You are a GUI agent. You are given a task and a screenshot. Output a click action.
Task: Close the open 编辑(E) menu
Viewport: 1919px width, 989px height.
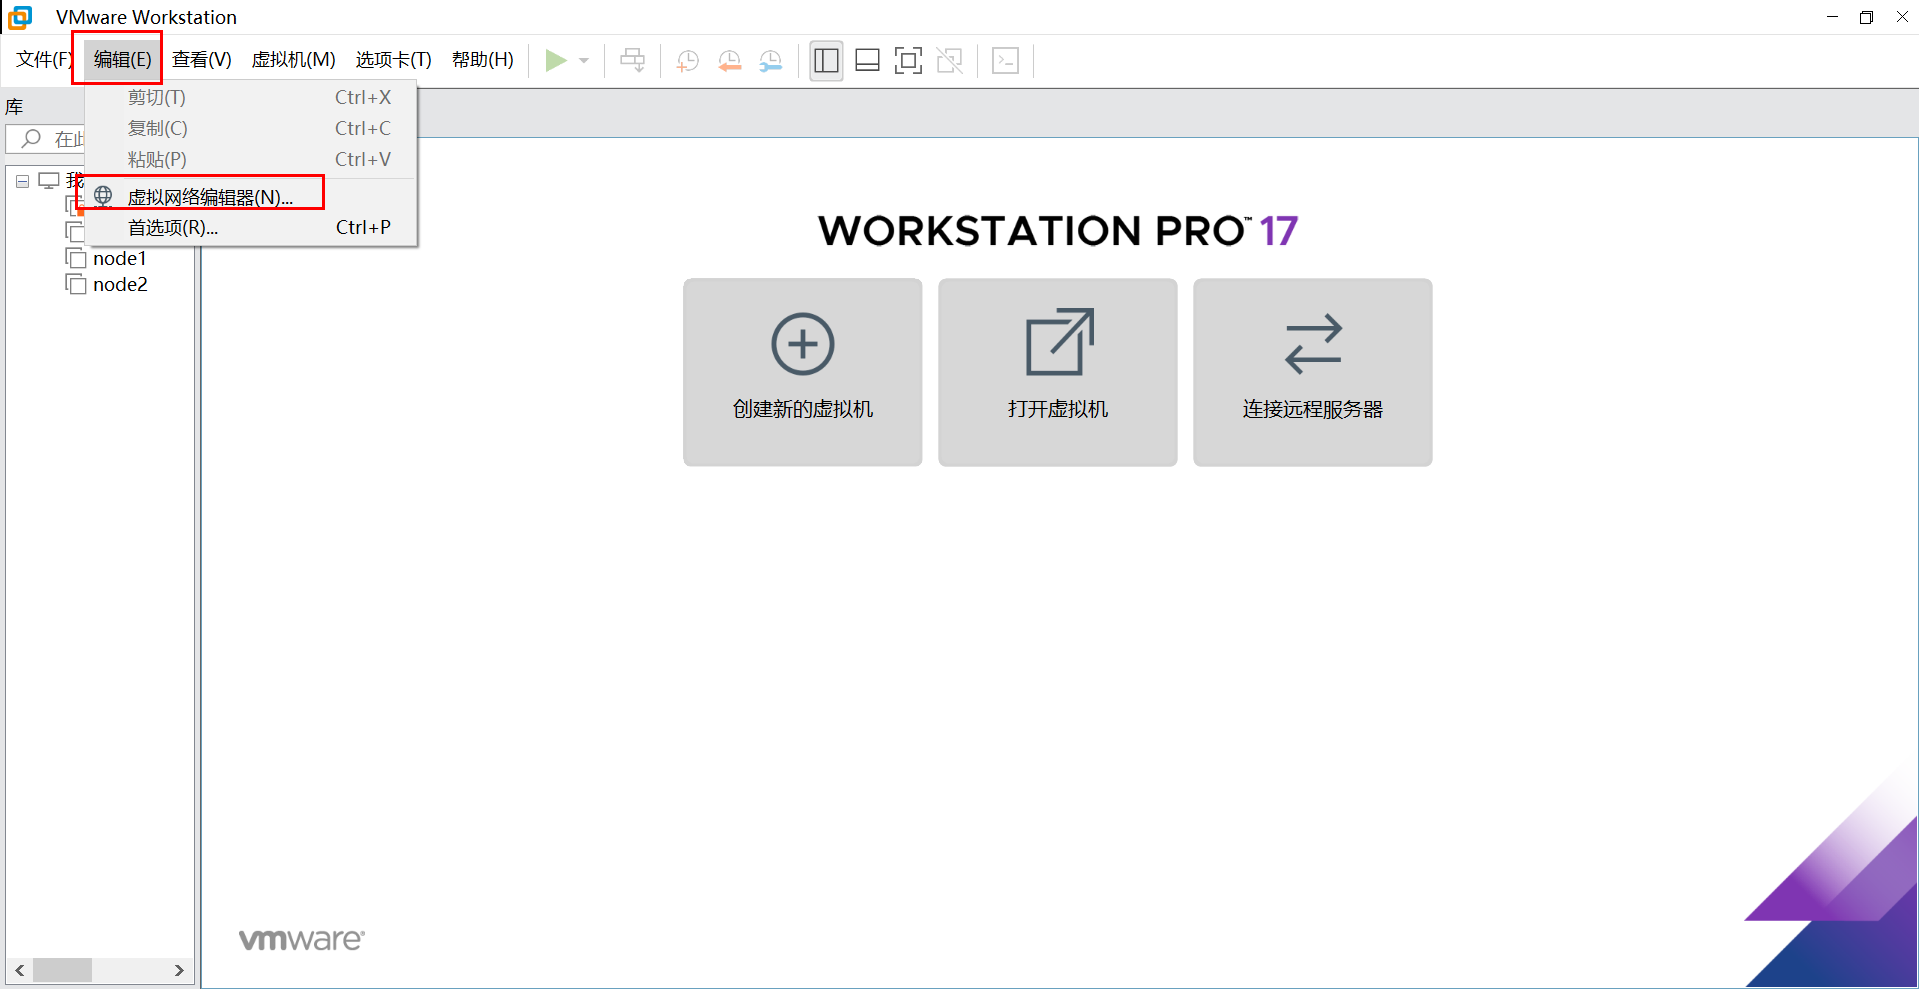pos(122,60)
